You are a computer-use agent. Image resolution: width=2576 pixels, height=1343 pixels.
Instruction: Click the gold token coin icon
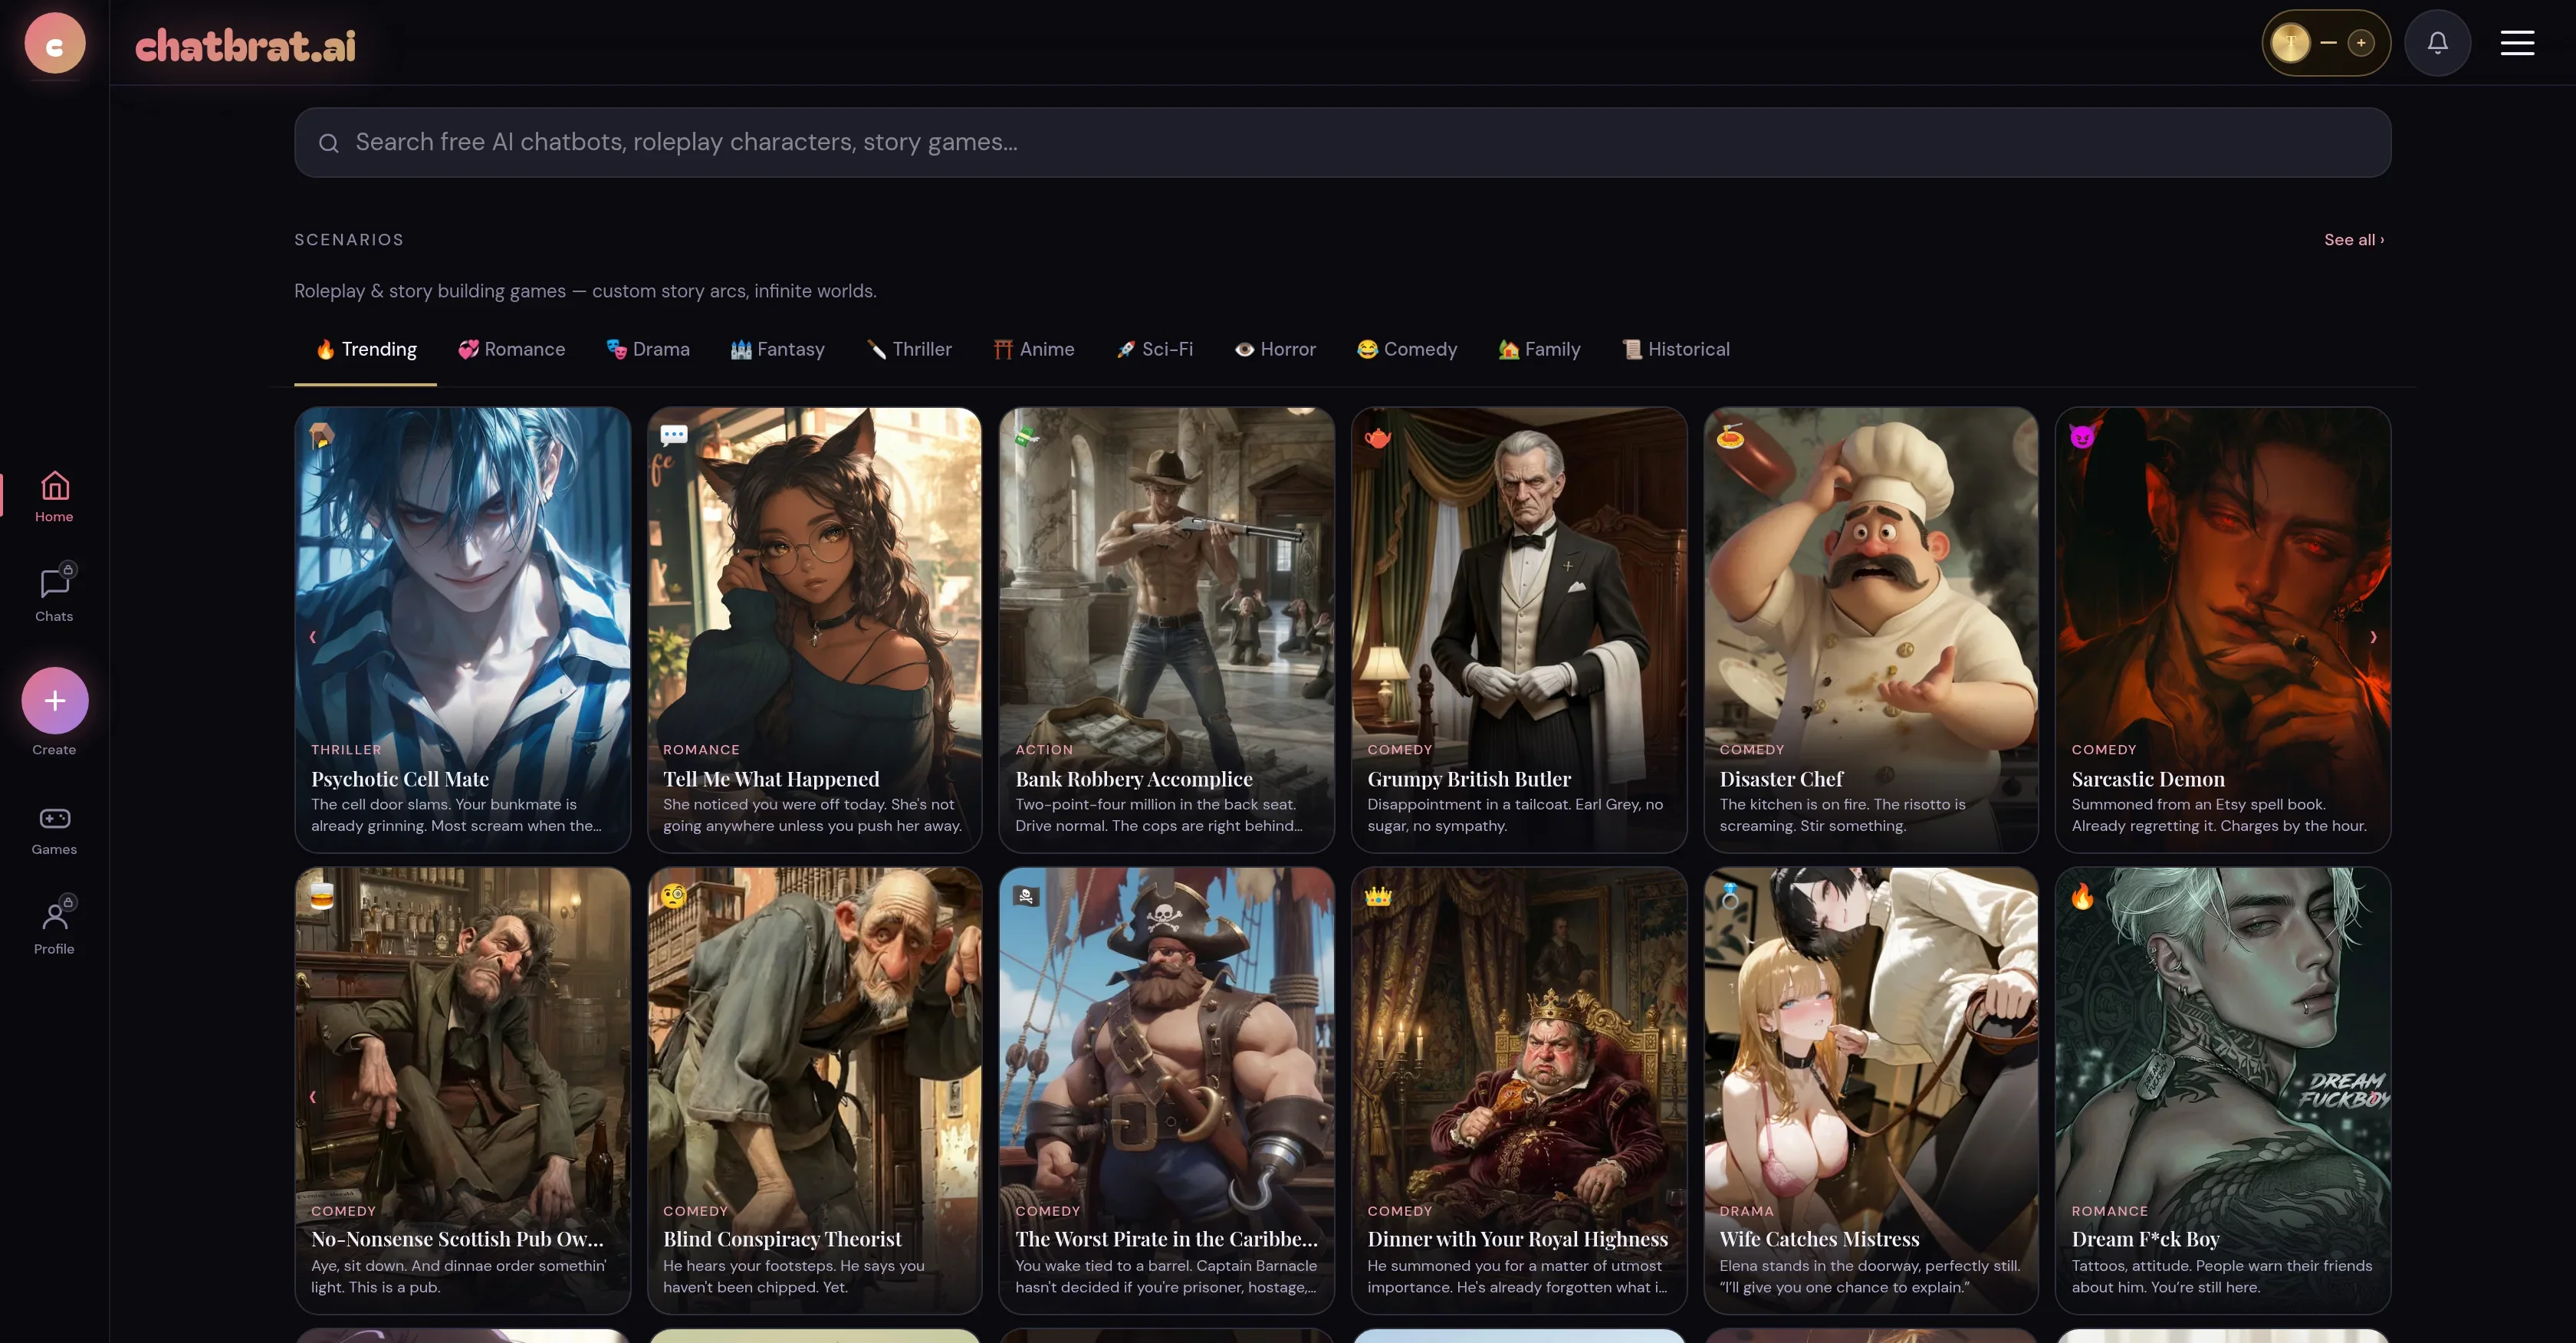click(2290, 43)
